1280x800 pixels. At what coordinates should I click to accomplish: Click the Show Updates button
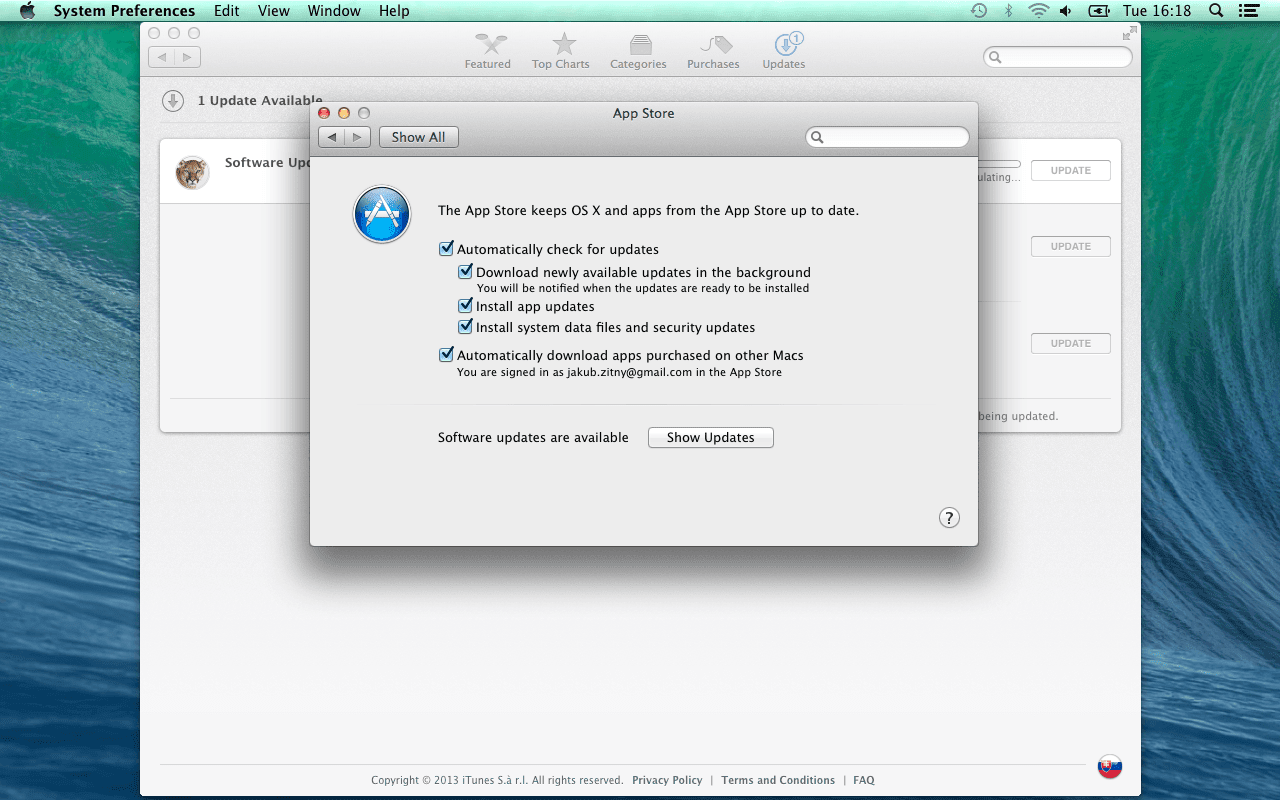711,437
